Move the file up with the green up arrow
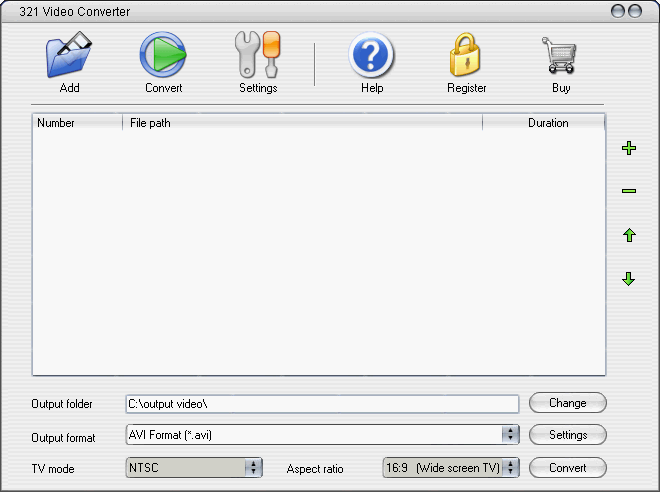Screen dimensions: 660x492 tap(629, 235)
